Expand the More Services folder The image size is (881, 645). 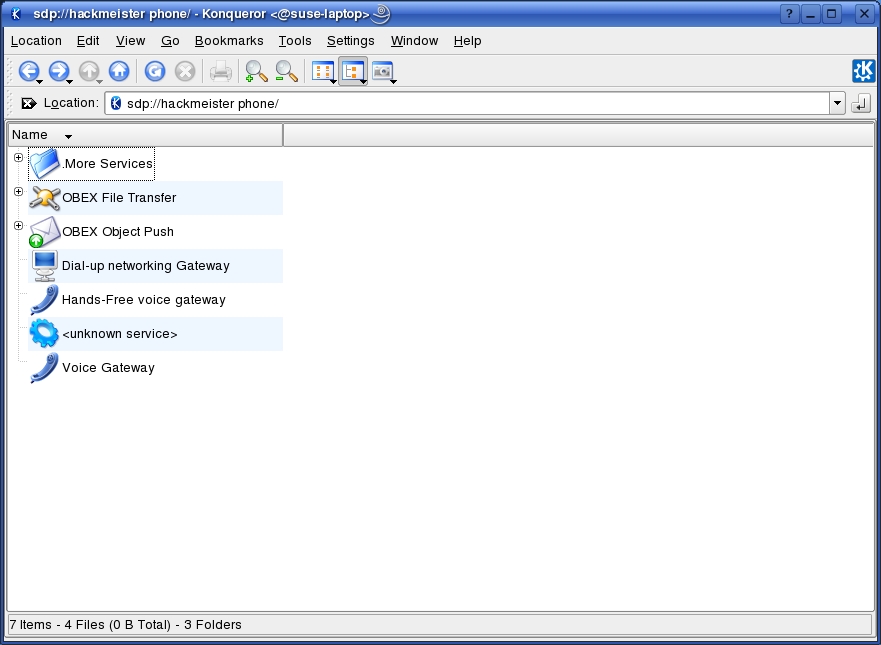click(x=18, y=158)
